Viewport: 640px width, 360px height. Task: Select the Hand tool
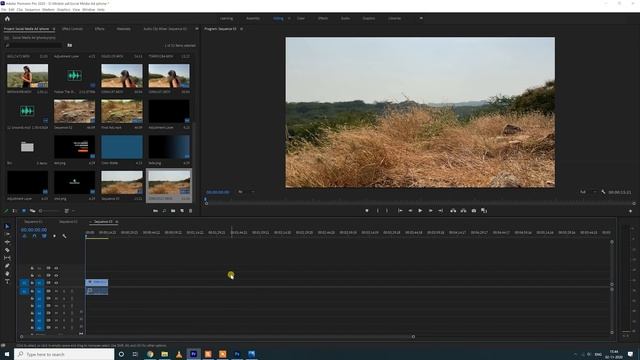tap(7, 273)
